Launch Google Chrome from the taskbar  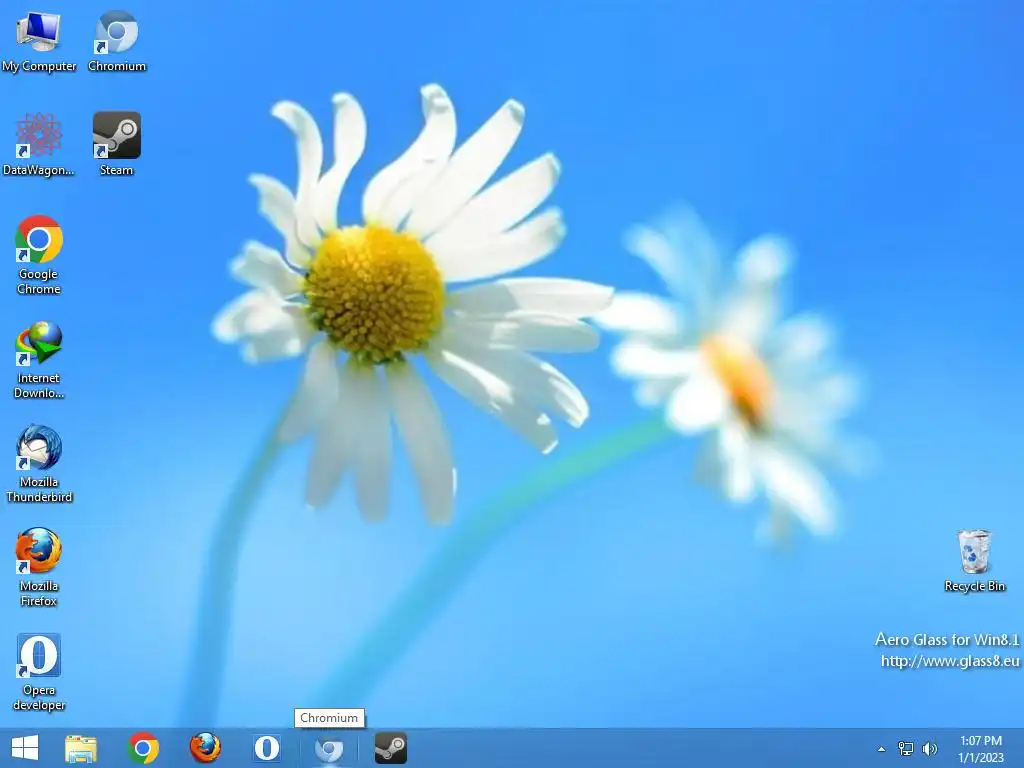143,748
